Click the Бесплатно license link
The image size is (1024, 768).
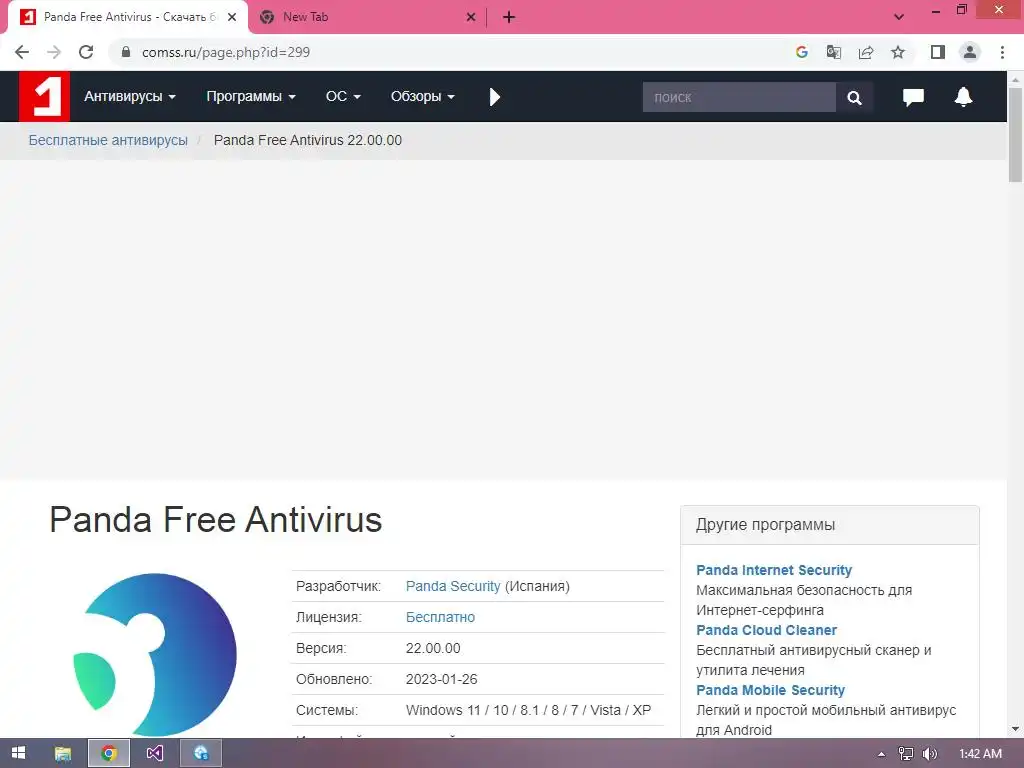(440, 617)
